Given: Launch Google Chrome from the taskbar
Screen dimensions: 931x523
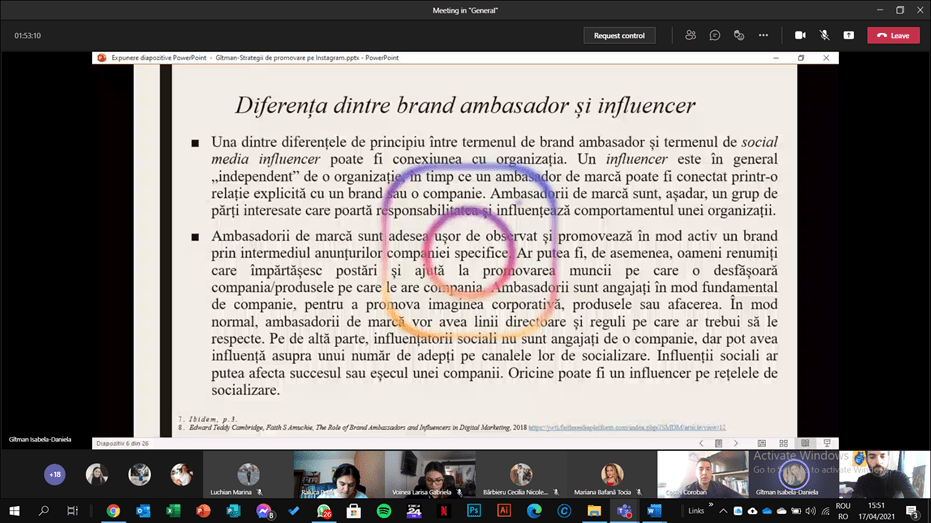Looking at the screenshot, I should pyautogui.click(x=113, y=511).
